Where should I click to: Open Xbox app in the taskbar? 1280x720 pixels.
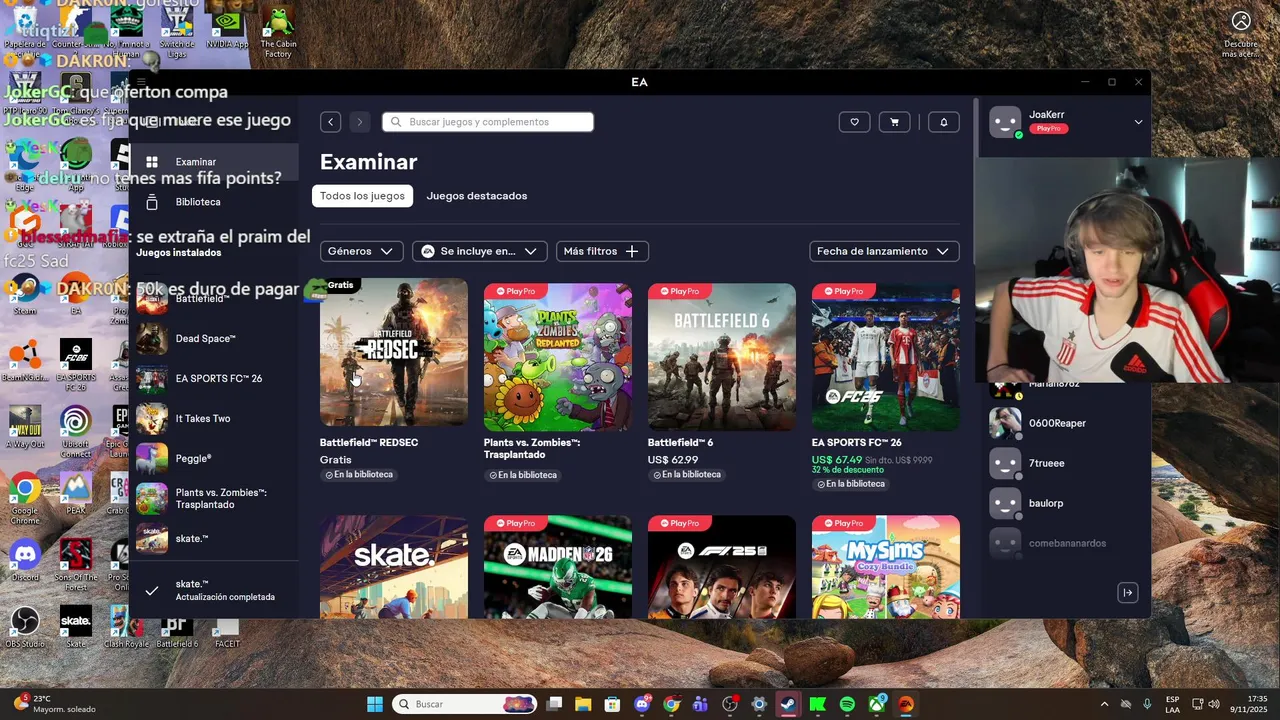[x=876, y=704]
